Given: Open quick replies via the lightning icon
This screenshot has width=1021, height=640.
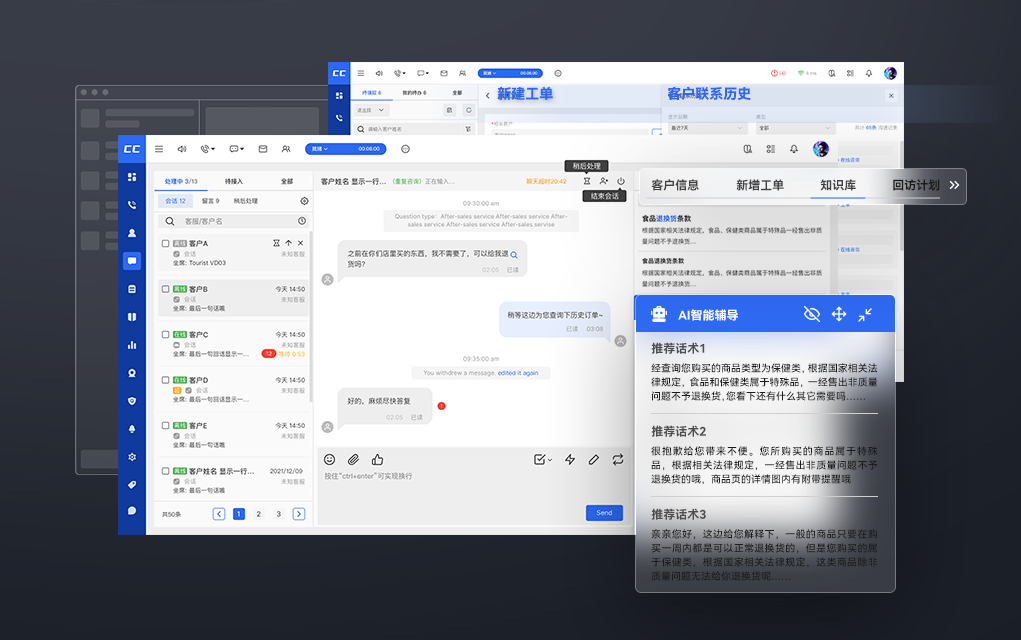Looking at the screenshot, I should [568, 460].
